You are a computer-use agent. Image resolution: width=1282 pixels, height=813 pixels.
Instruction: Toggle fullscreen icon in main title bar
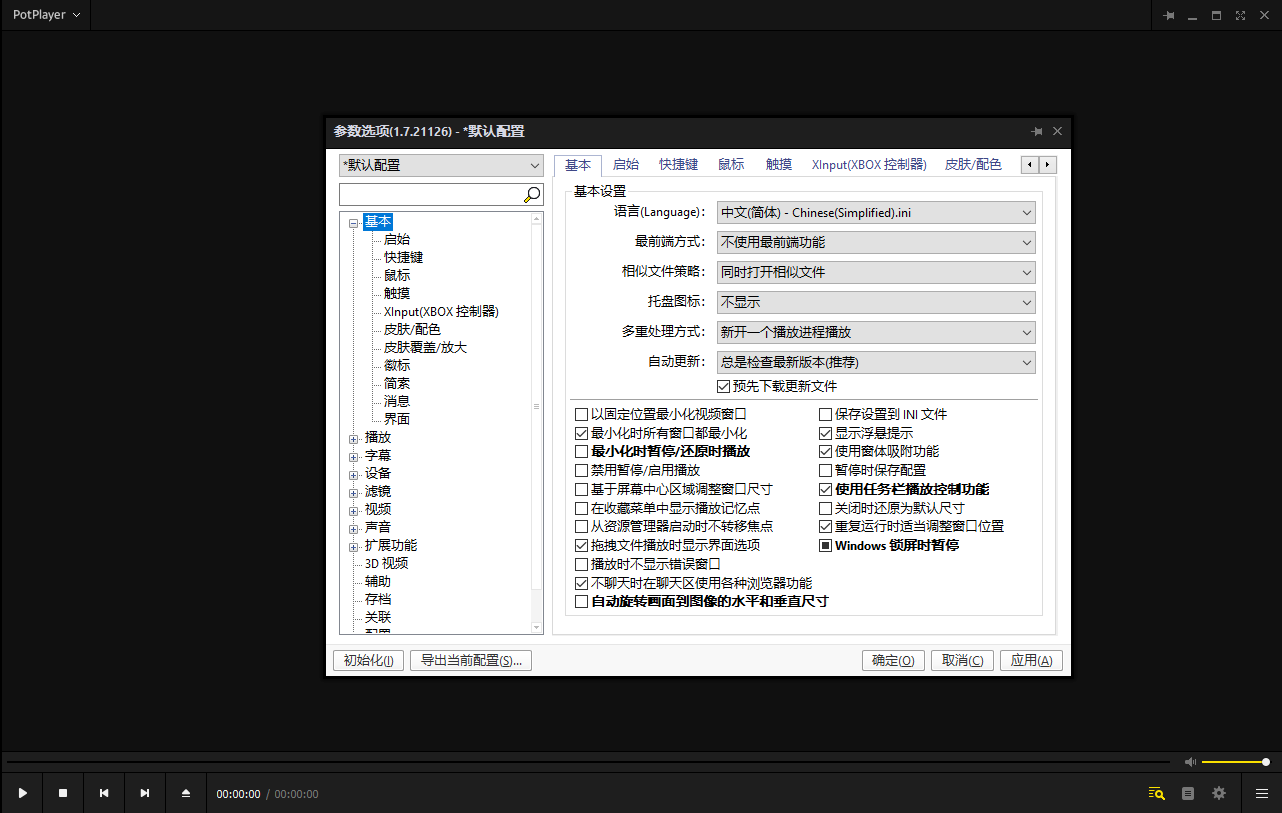click(1241, 15)
